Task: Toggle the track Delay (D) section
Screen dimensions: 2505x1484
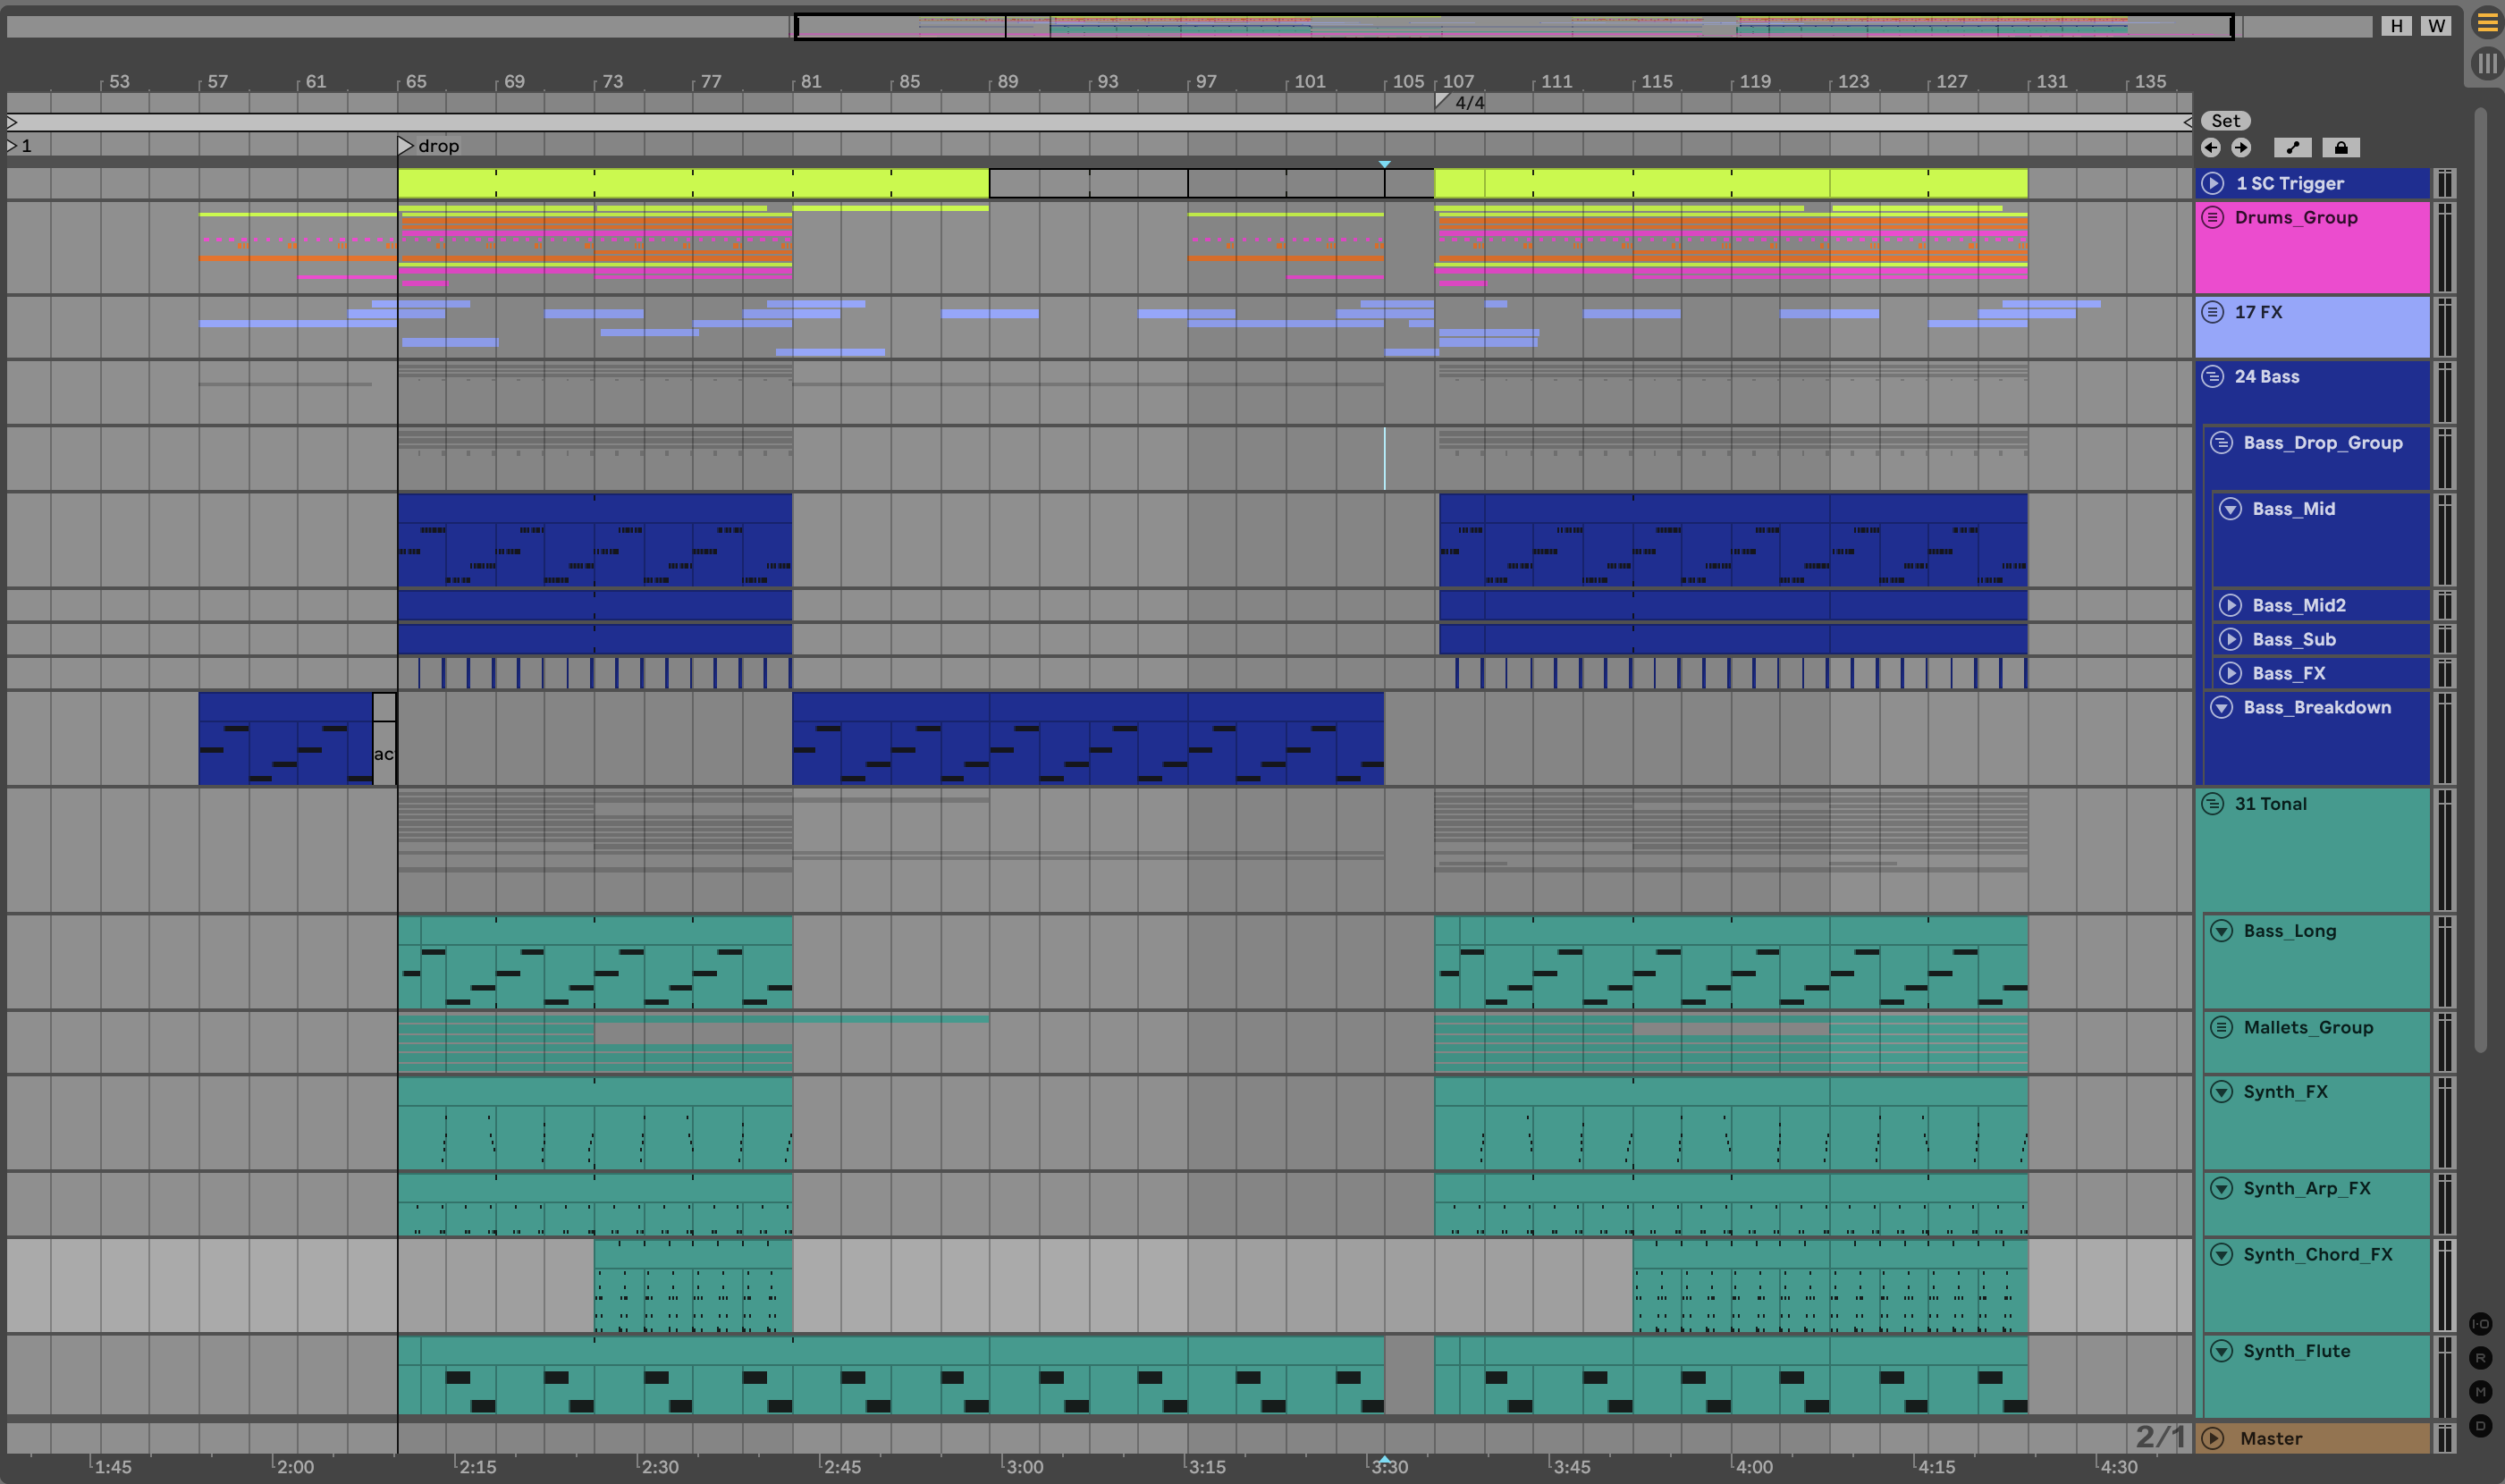Action: point(2480,1425)
